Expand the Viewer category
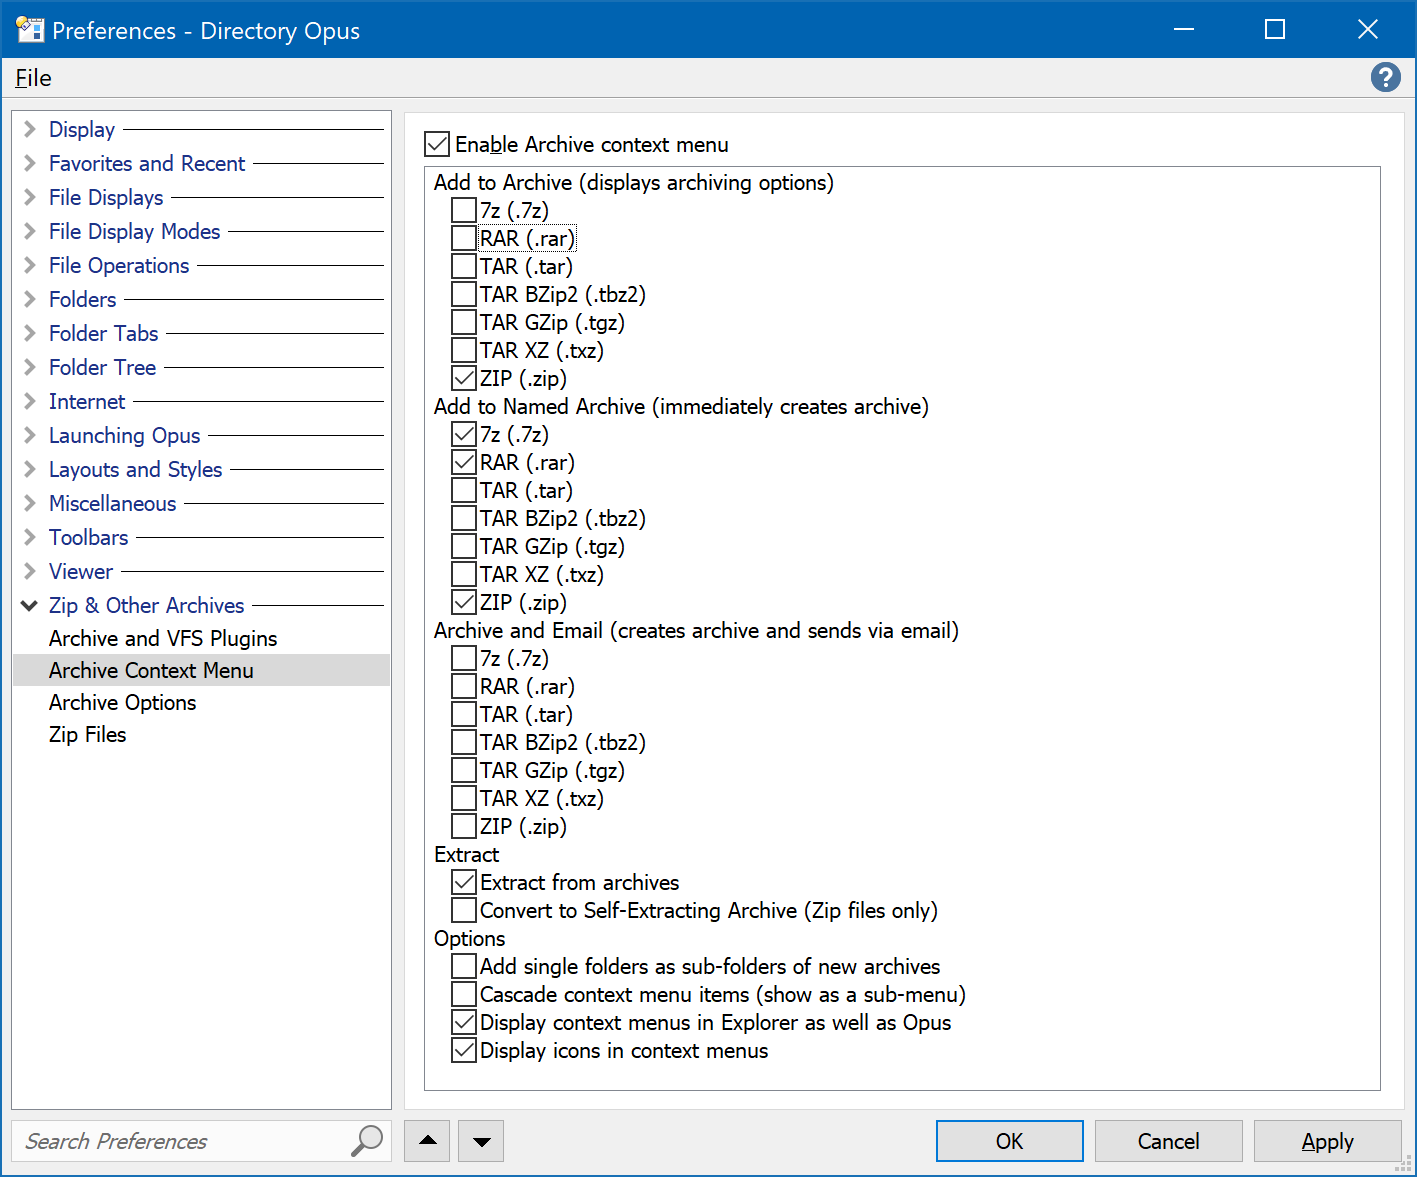The image size is (1417, 1177). 29,571
